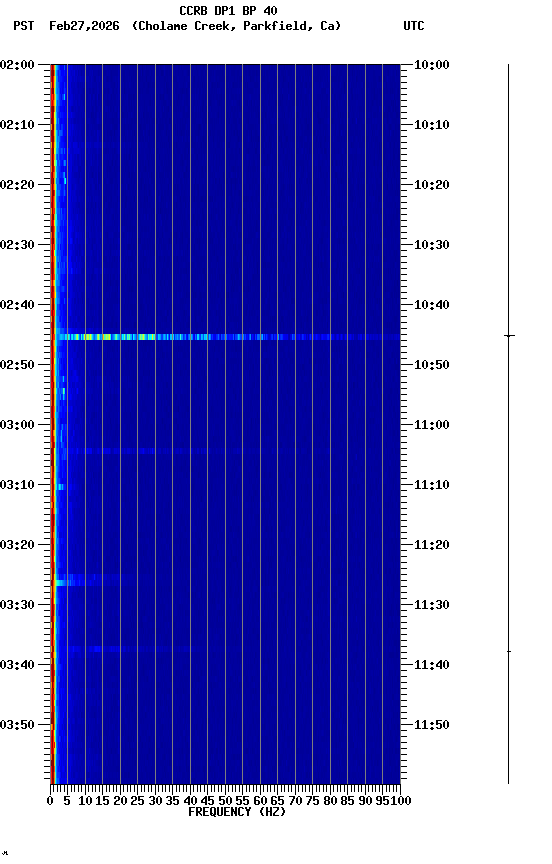Click the frequency axis label '100'
552x864 pixels.
pyautogui.click(x=401, y=801)
